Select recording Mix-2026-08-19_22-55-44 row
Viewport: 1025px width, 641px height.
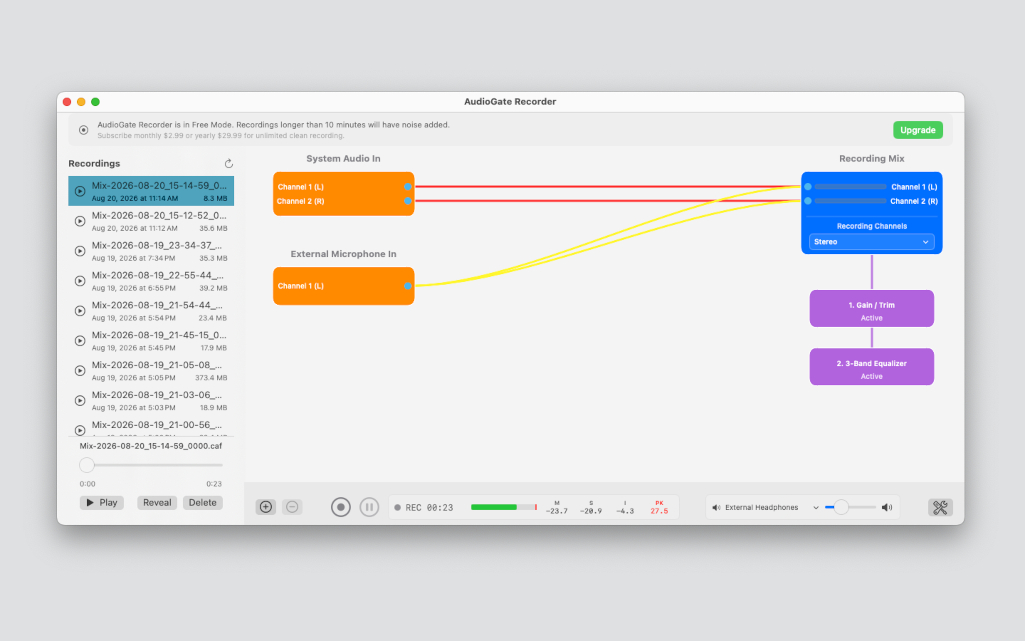click(x=151, y=281)
